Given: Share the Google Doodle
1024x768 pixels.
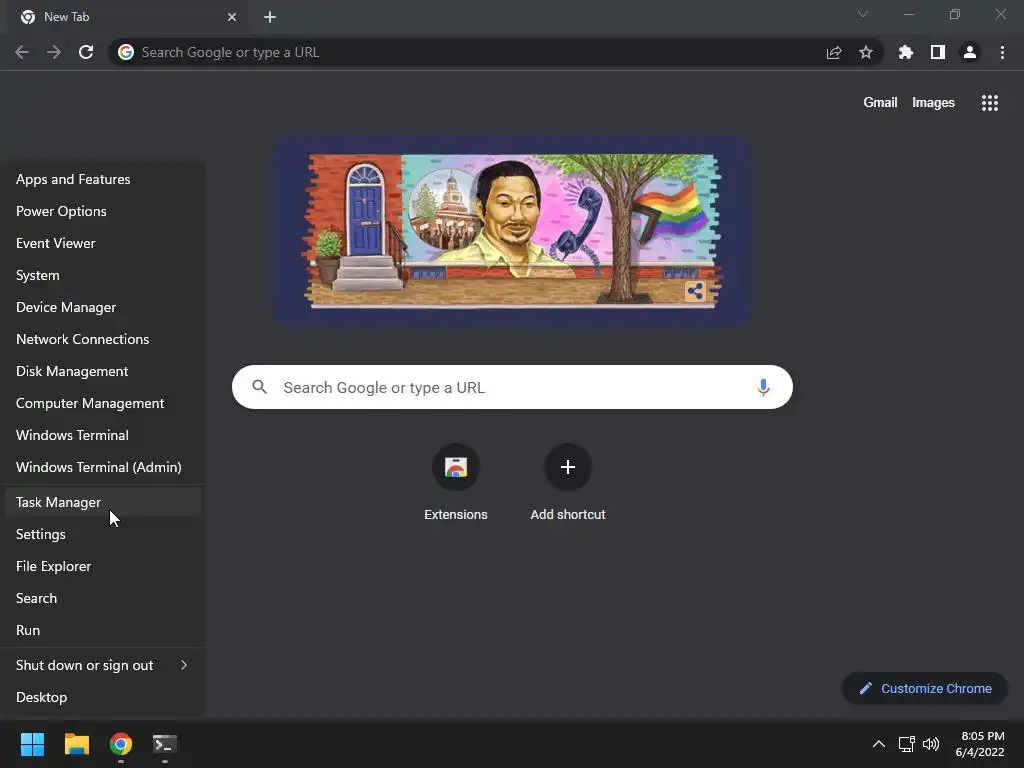Looking at the screenshot, I should coord(695,291).
